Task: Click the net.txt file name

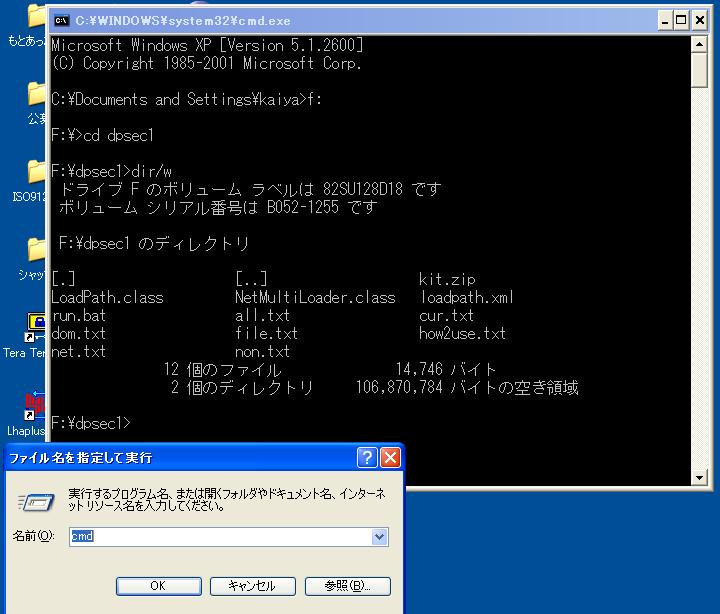Action: point(79,352)
